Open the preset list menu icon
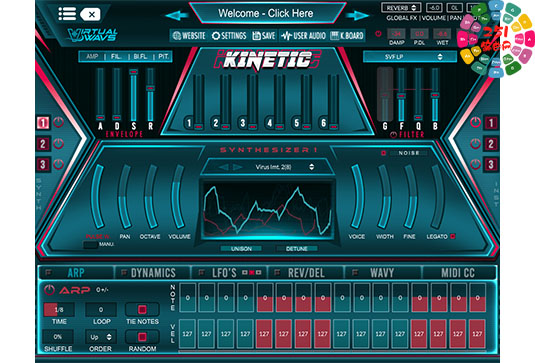This screenshot has width=535, height=363. point(67,14)
